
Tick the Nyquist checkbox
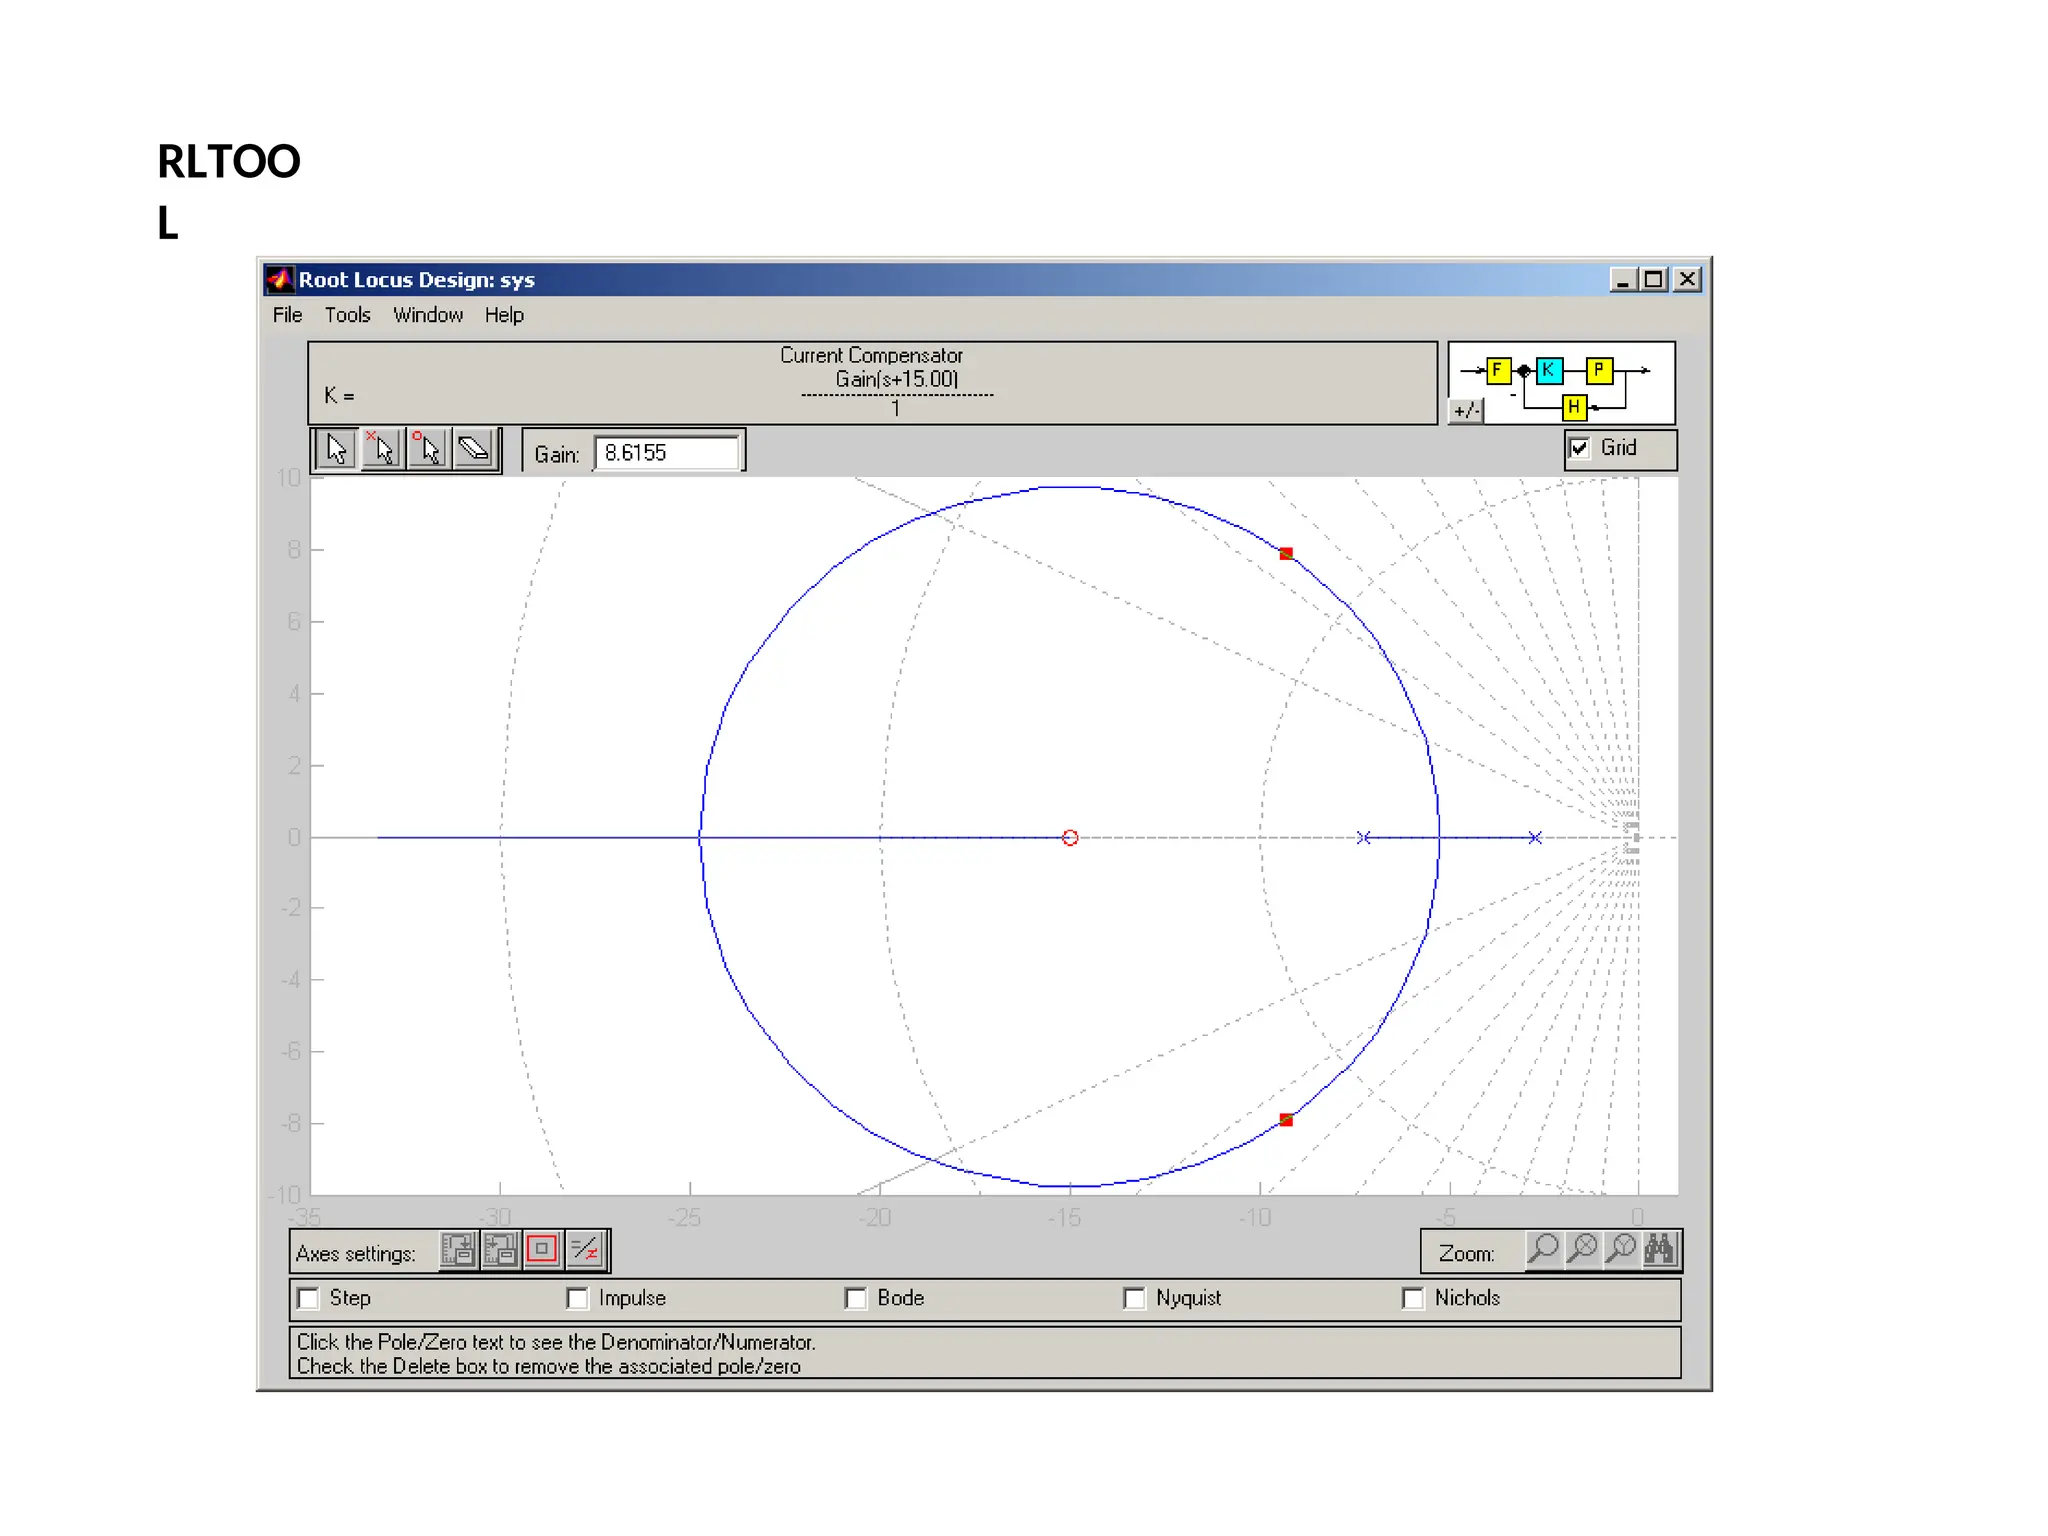coord(1134,1298)
